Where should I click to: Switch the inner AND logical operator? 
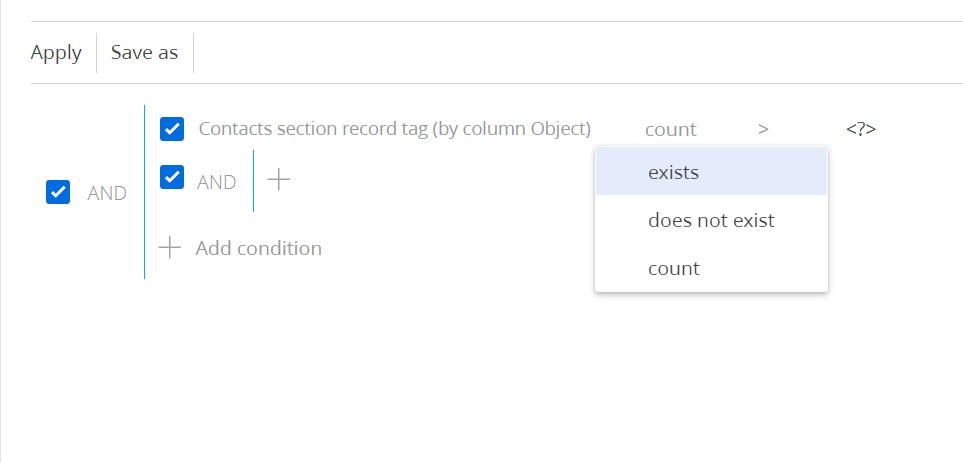coord(216,182)
